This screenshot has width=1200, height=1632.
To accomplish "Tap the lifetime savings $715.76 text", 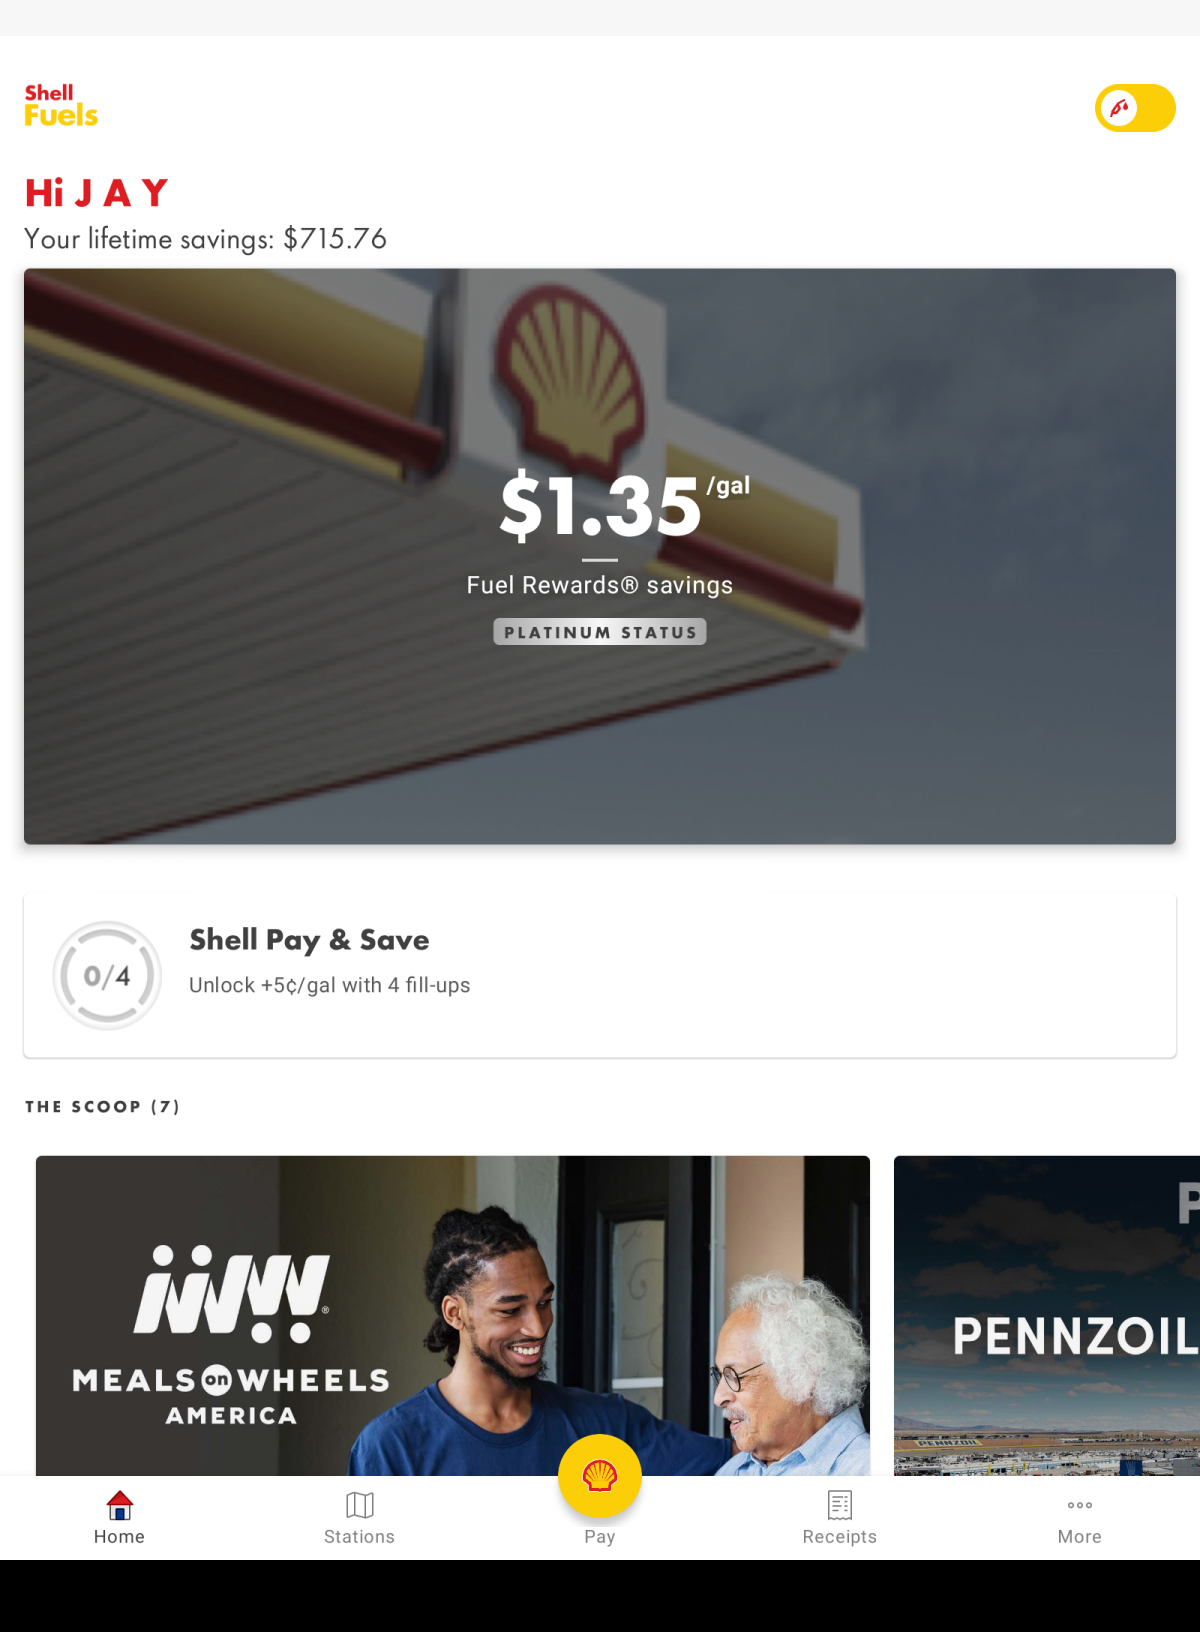I will point(205,239).
